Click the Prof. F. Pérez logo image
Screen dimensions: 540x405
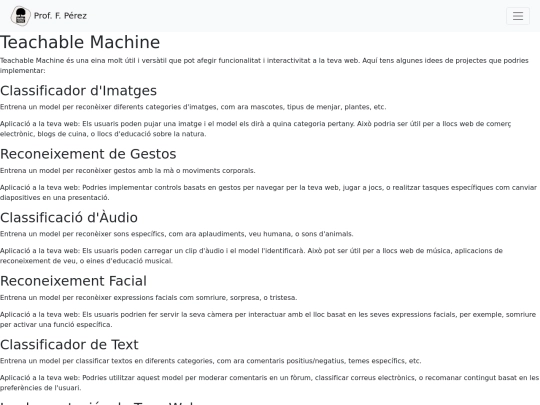pyautogui.click(x=21, y=16)
